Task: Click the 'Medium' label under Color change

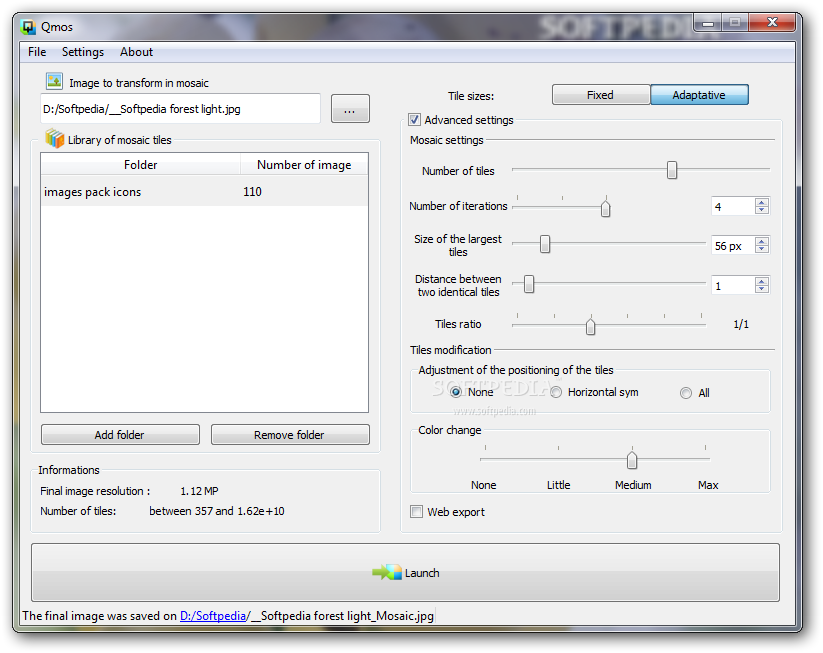Action: [x=633, y=485]
